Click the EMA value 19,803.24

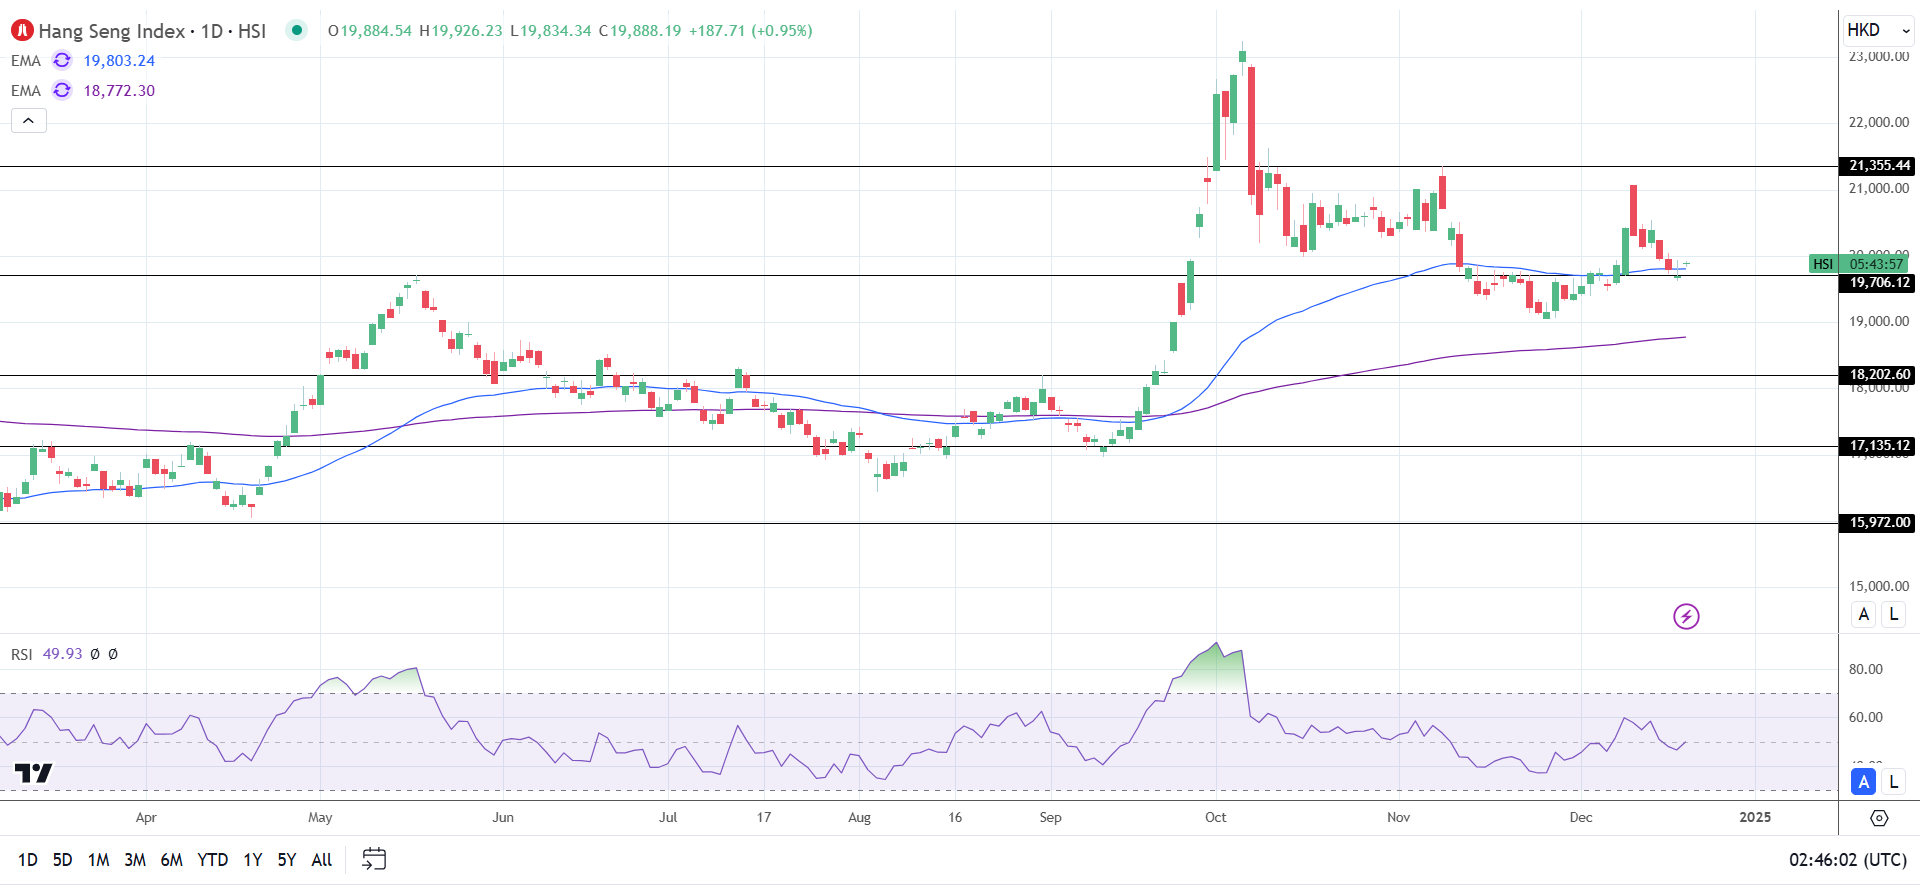click(119, 61)
